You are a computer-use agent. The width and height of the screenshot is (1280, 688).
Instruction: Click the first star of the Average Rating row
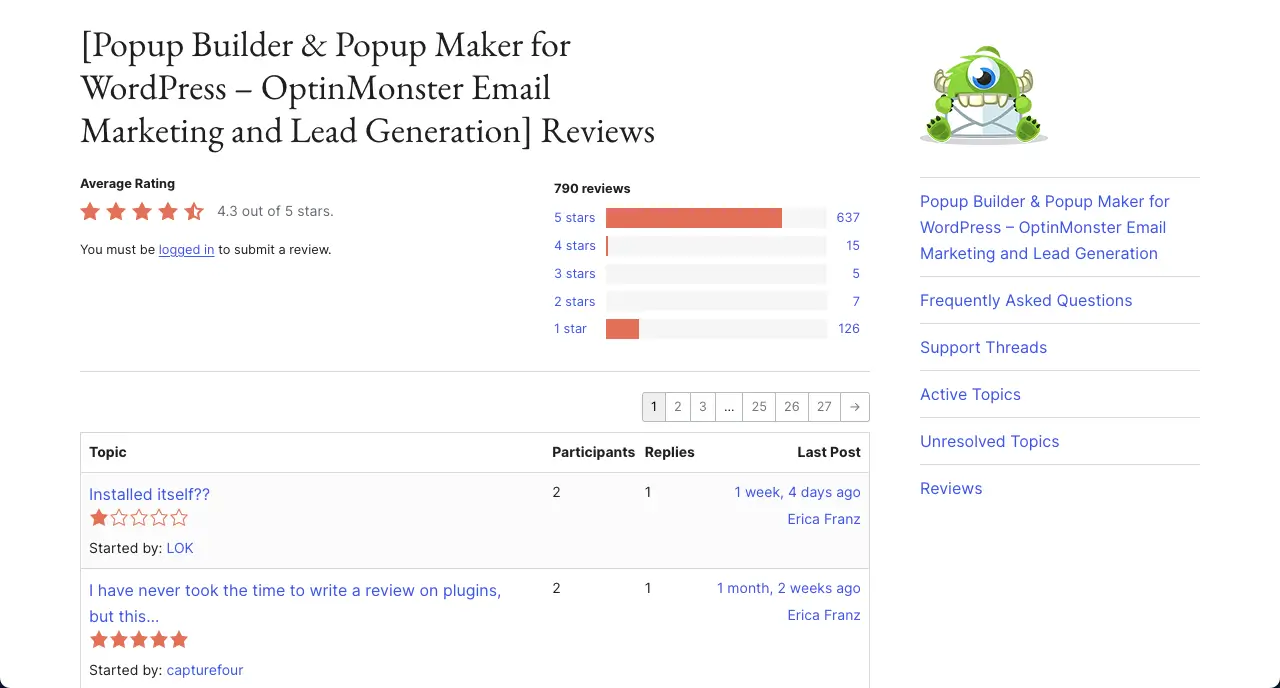90,211
